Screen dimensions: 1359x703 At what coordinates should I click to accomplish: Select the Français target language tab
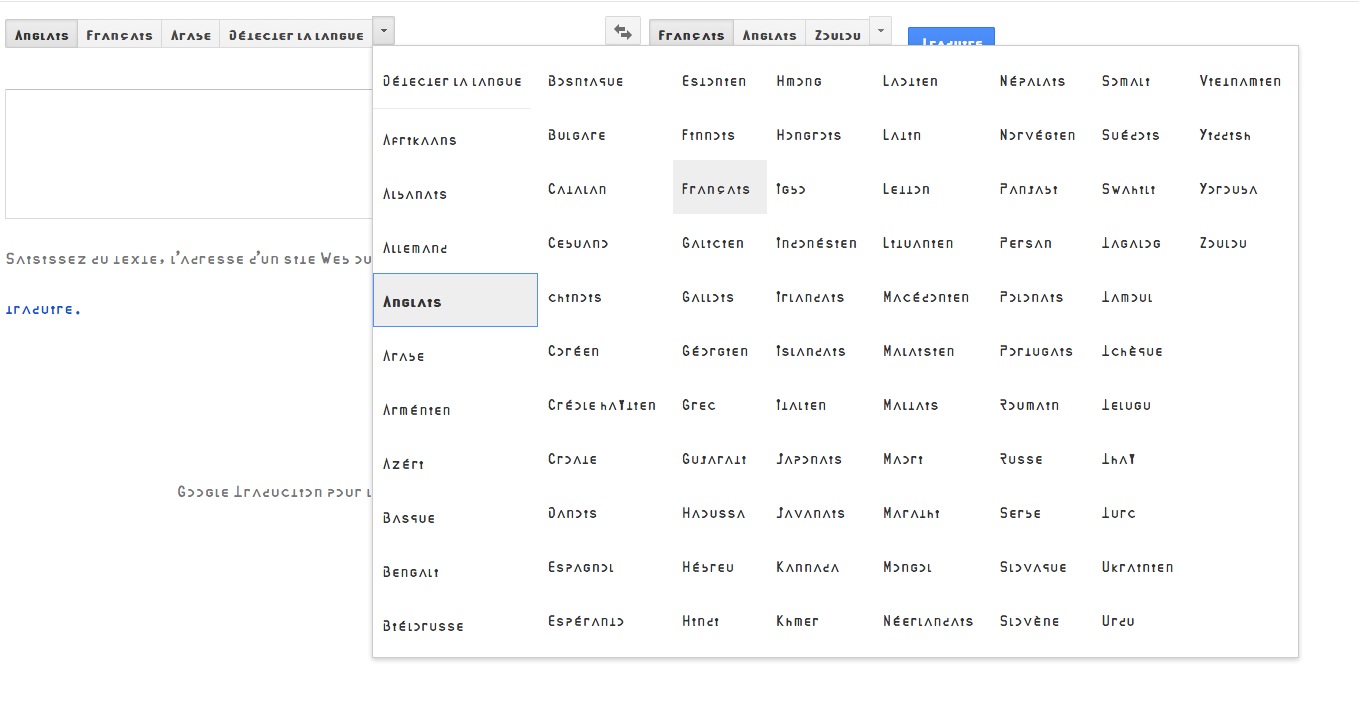click(x=691, y=35)
